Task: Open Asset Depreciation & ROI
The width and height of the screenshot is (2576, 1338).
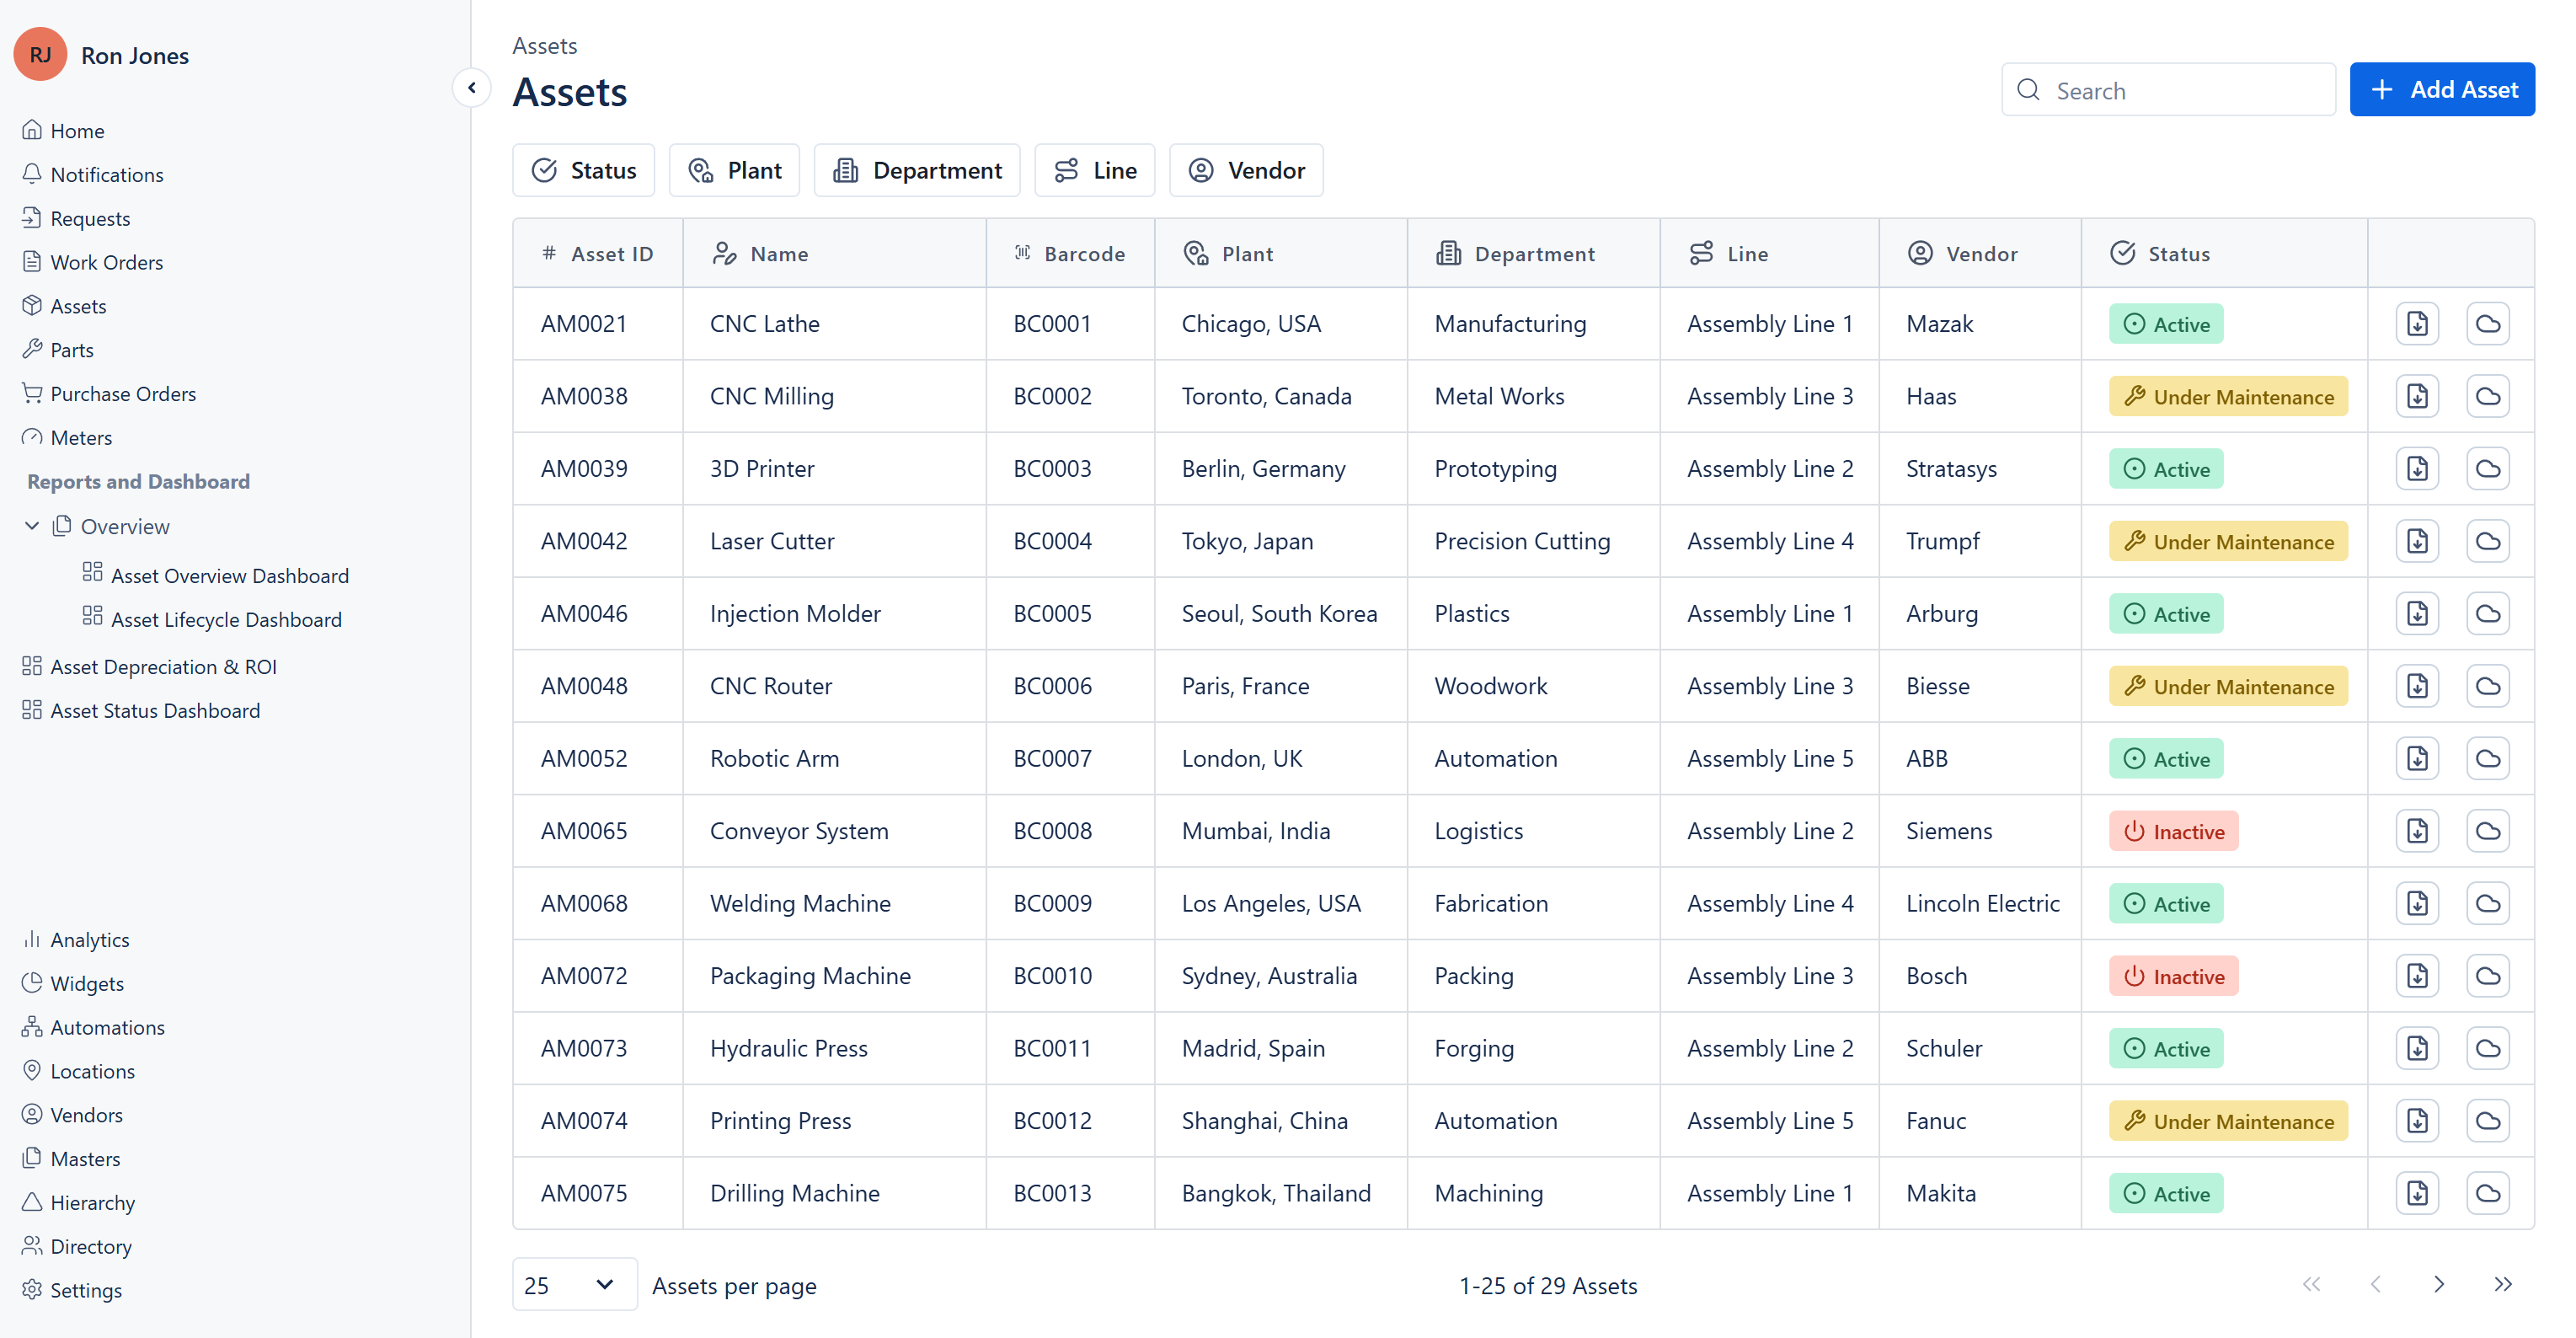Action: click(150, 667)
